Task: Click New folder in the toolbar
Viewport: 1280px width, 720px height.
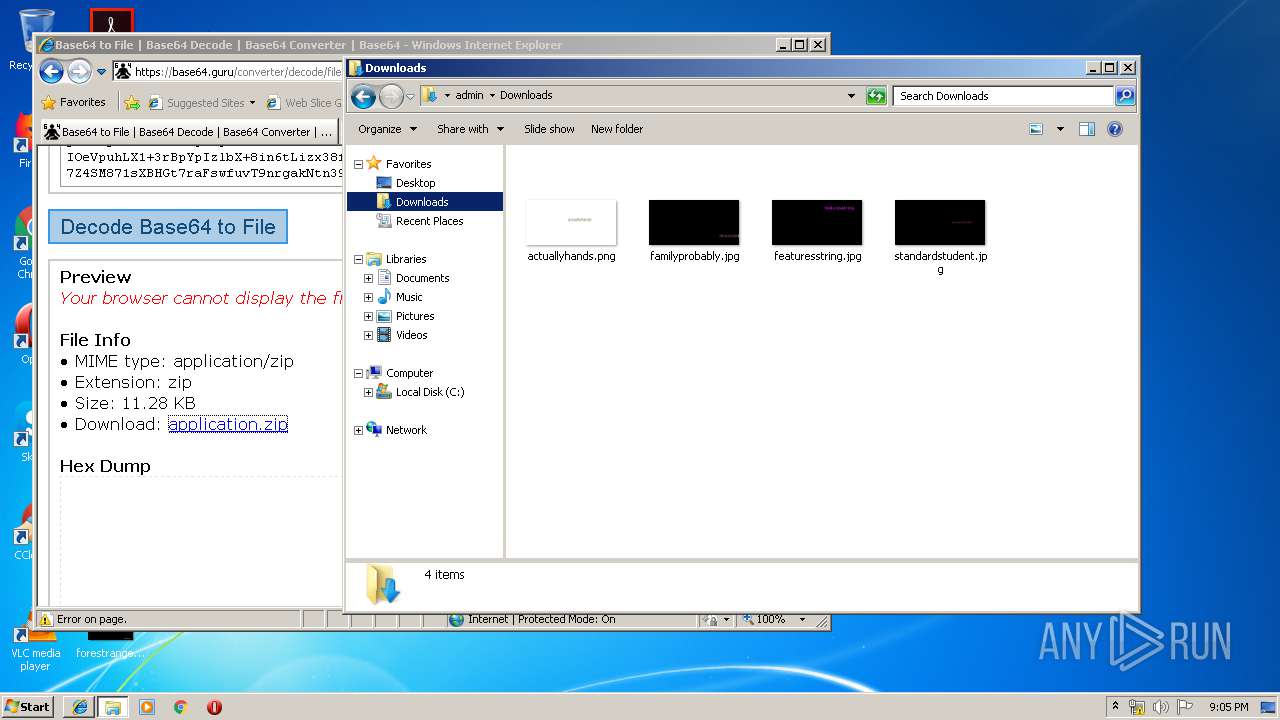Action: pos(617,129)
